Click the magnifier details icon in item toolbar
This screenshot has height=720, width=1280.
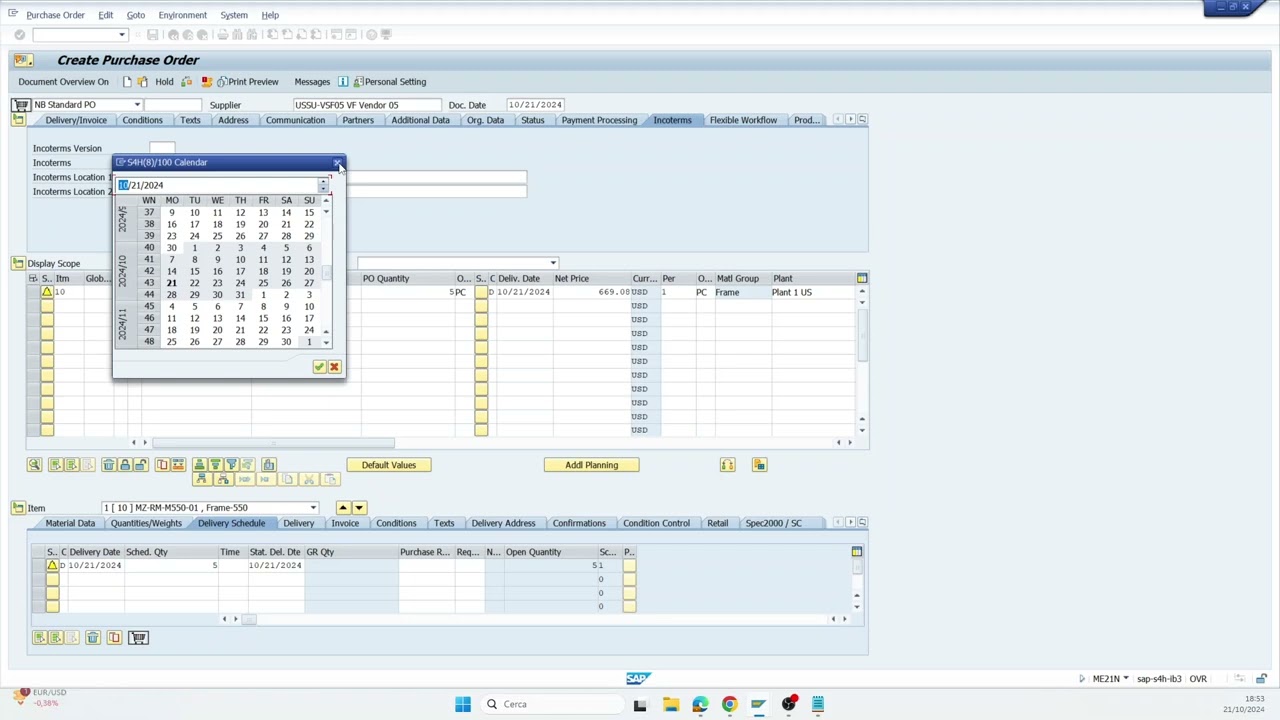(x=34, y=465)
